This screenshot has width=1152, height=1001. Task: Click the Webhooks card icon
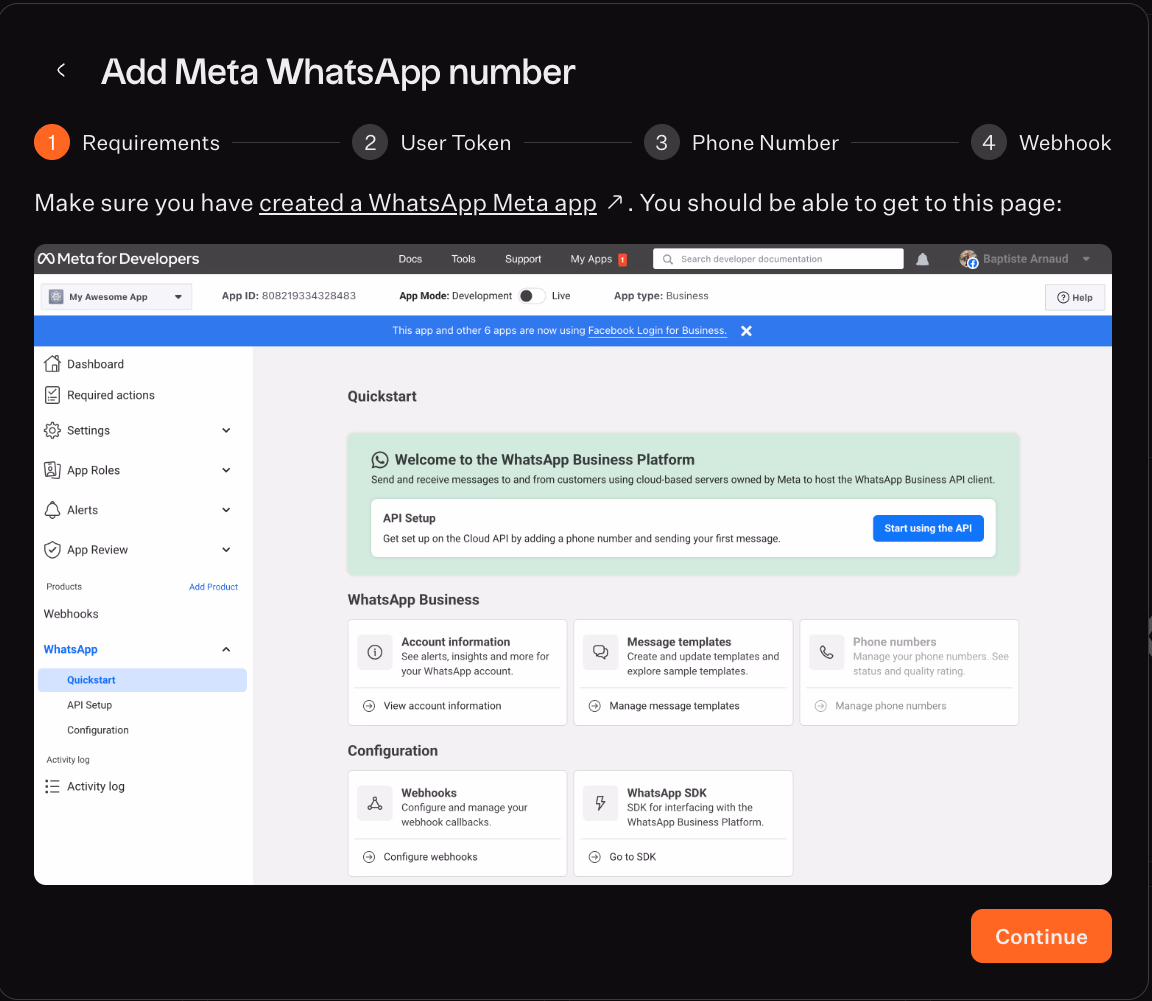pyautogui.click(x=375, y=803)
